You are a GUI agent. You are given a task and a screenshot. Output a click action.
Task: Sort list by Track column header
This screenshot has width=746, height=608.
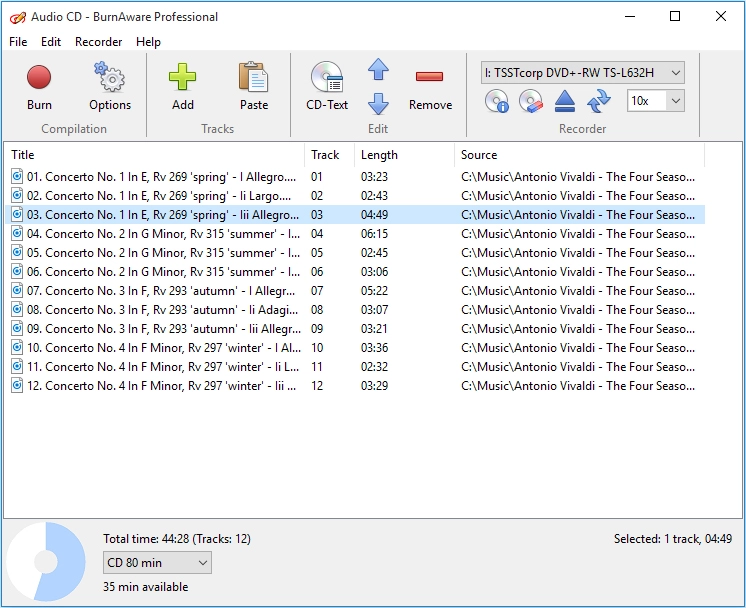pyautogui.click(x=330, y=155)
